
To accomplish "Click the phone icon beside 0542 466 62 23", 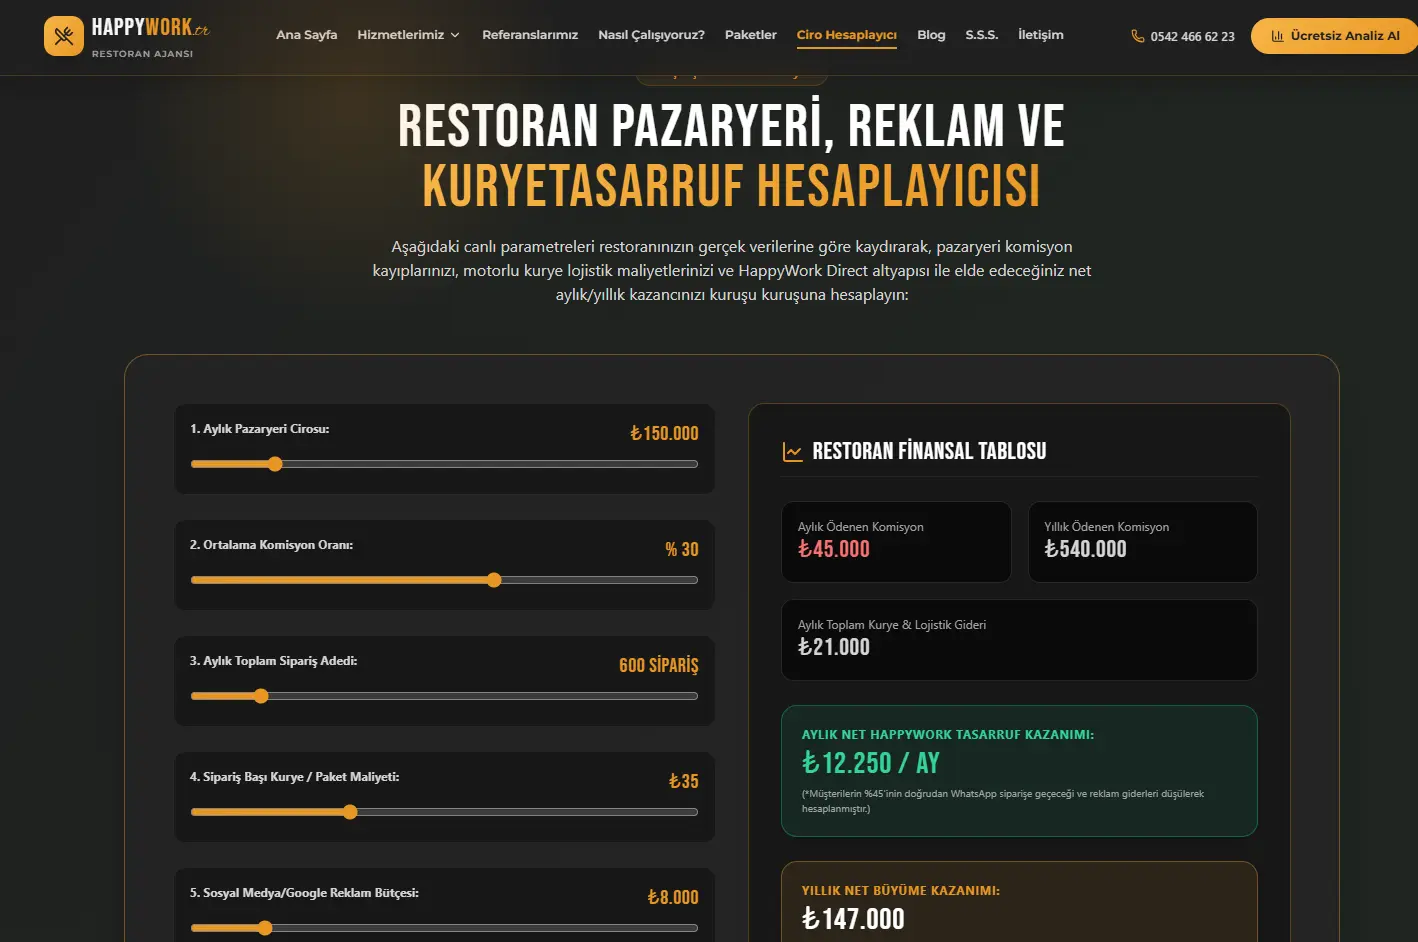I will 1137,36.
